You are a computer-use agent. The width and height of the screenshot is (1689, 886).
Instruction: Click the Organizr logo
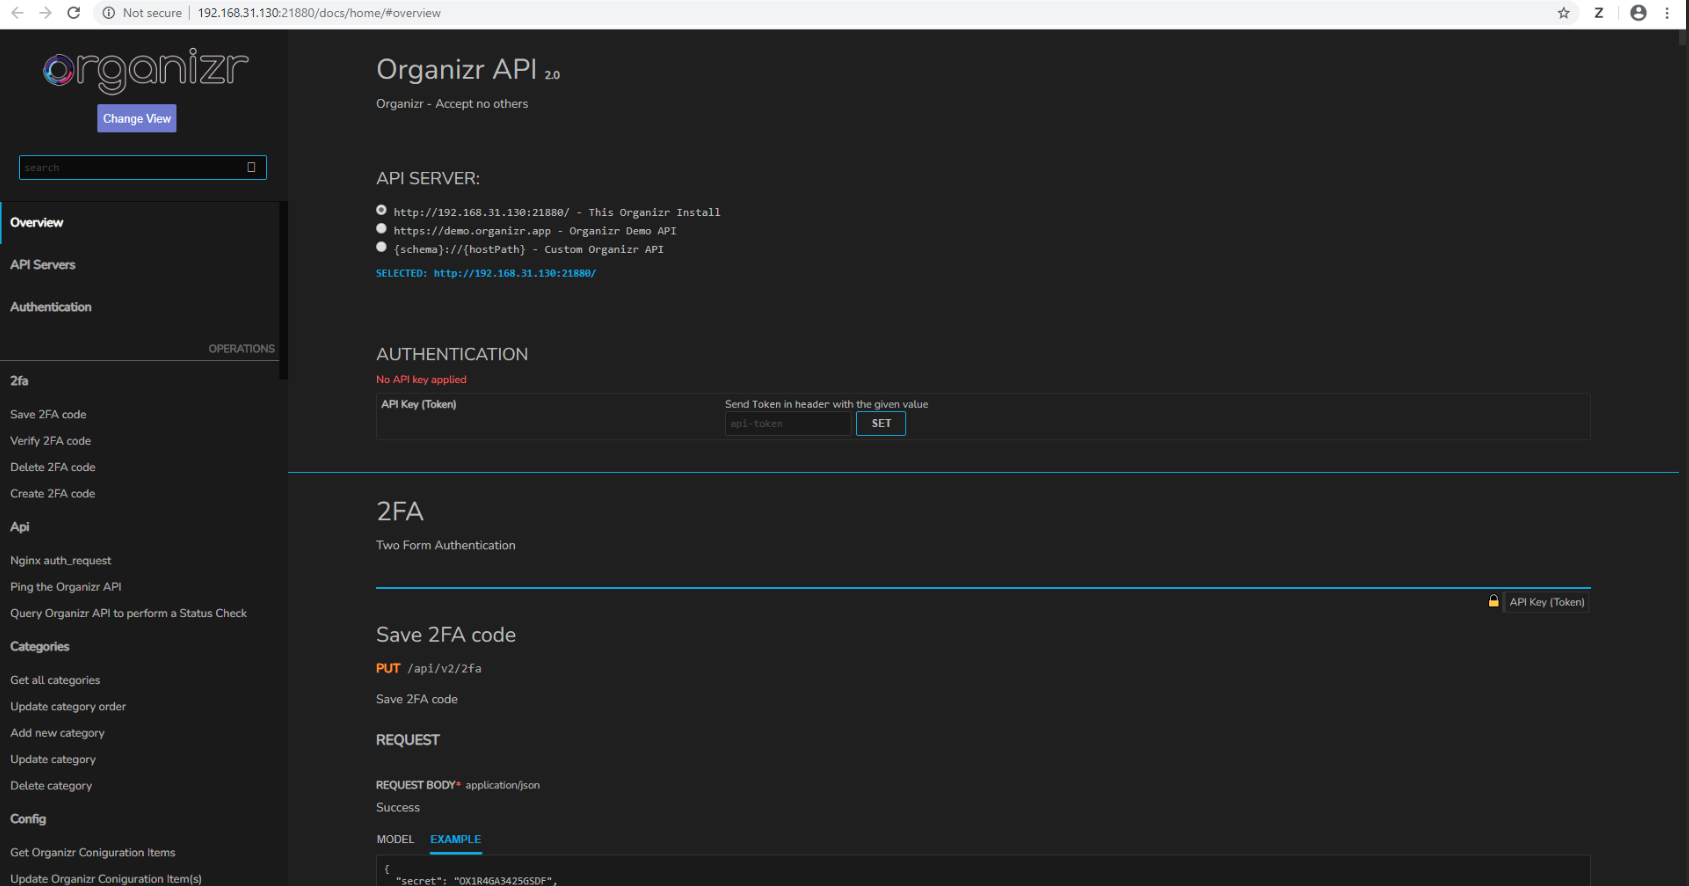tap(146, 70)
